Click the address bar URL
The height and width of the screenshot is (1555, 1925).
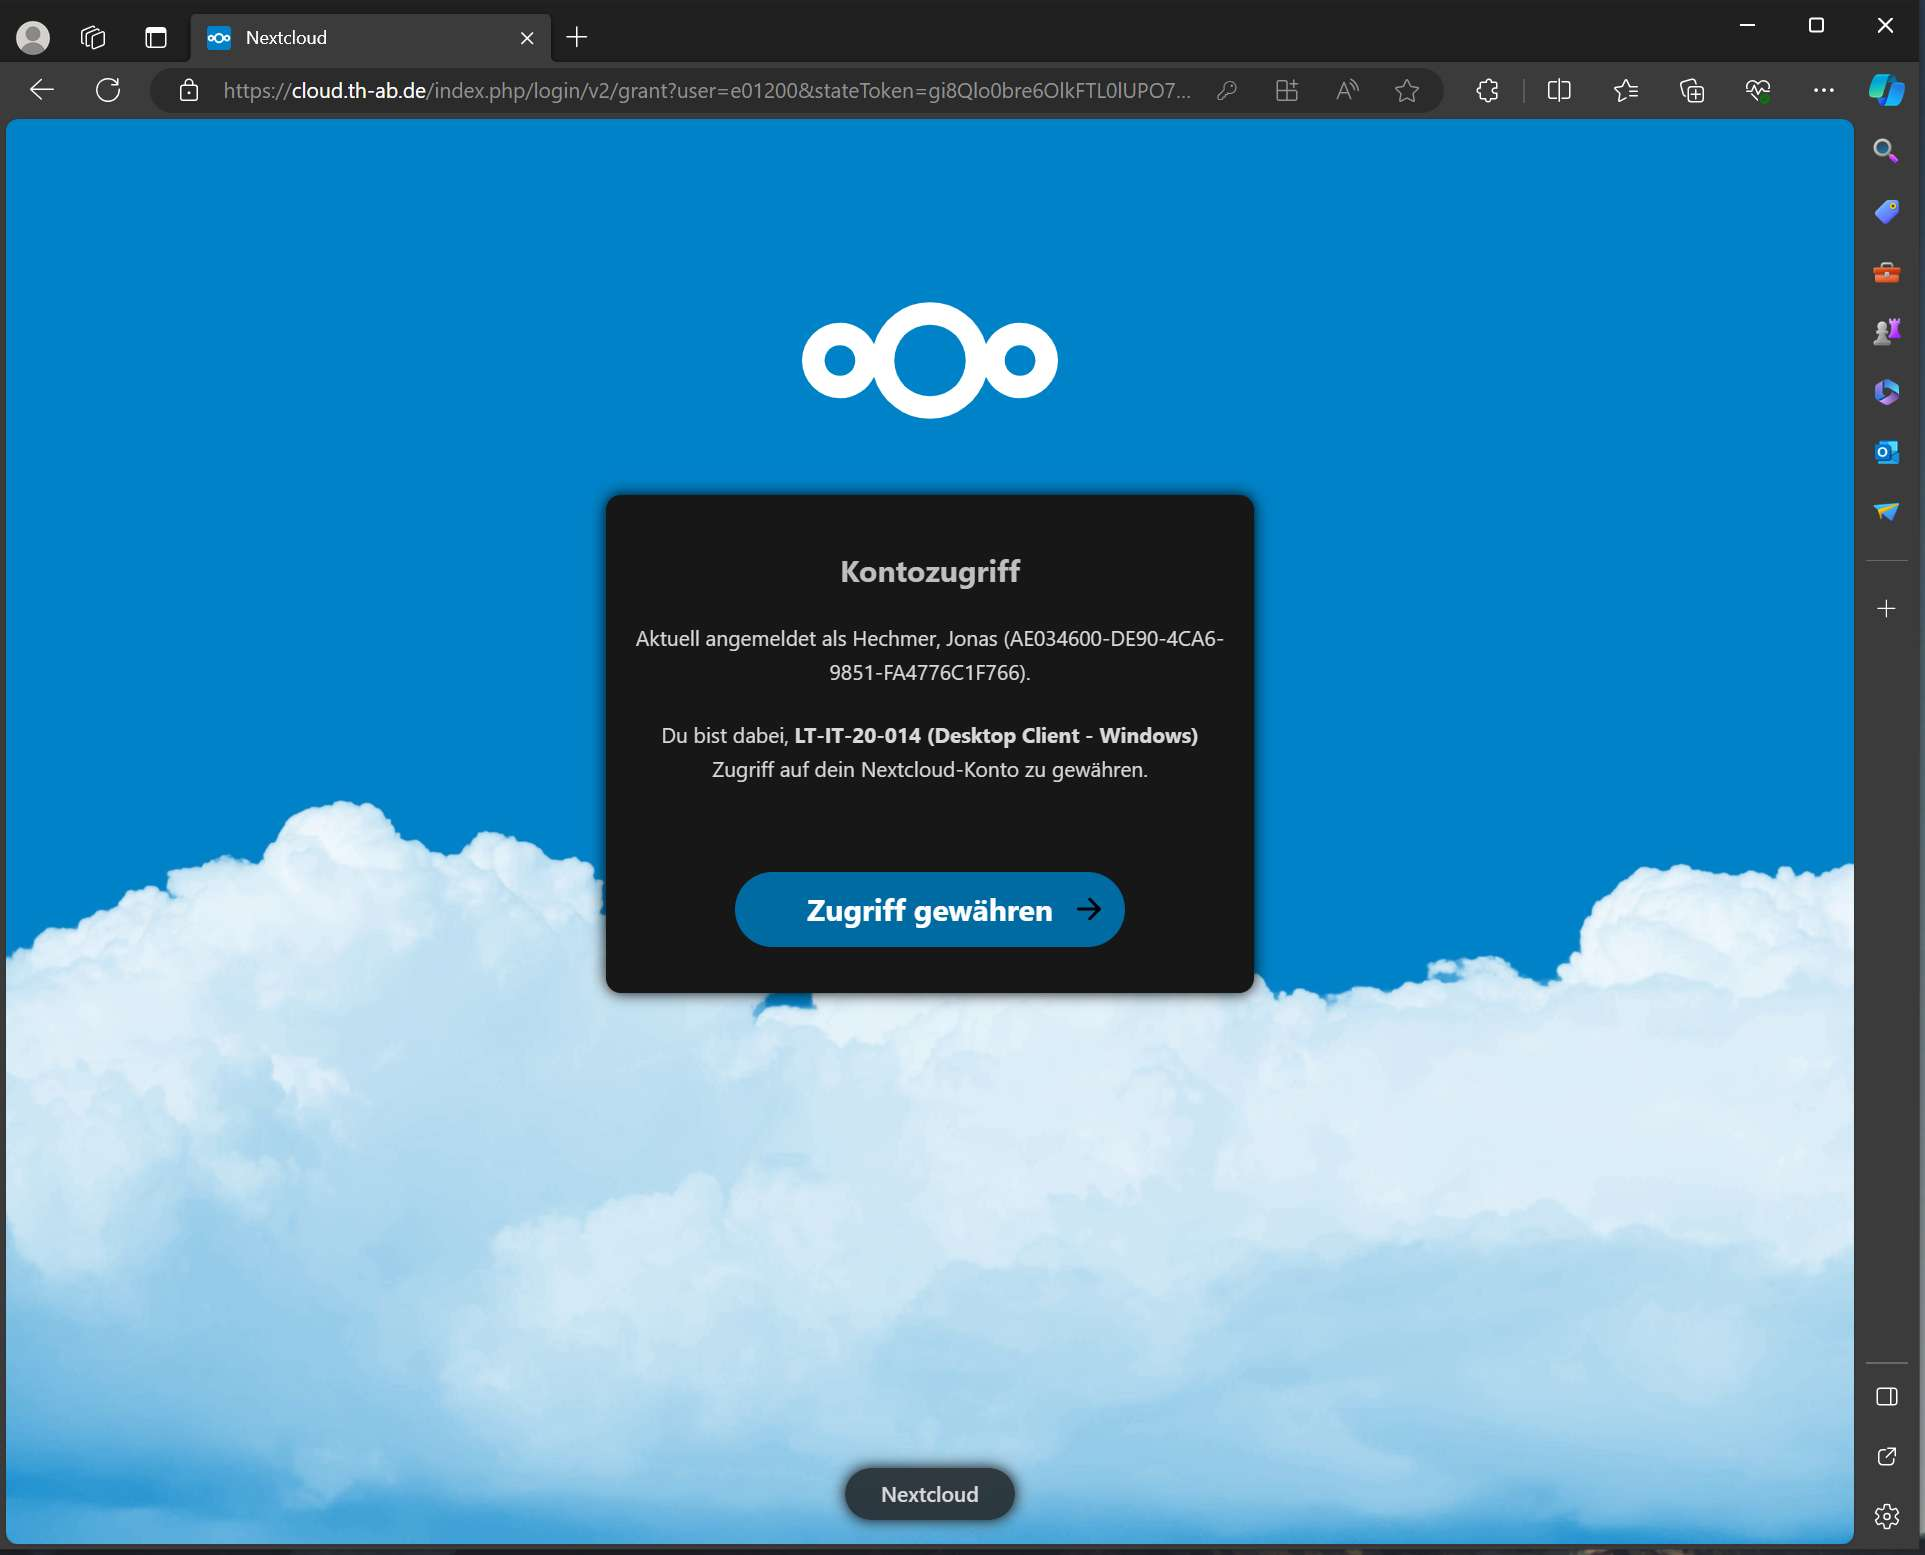pyautogui.click(x=706, y=91)
